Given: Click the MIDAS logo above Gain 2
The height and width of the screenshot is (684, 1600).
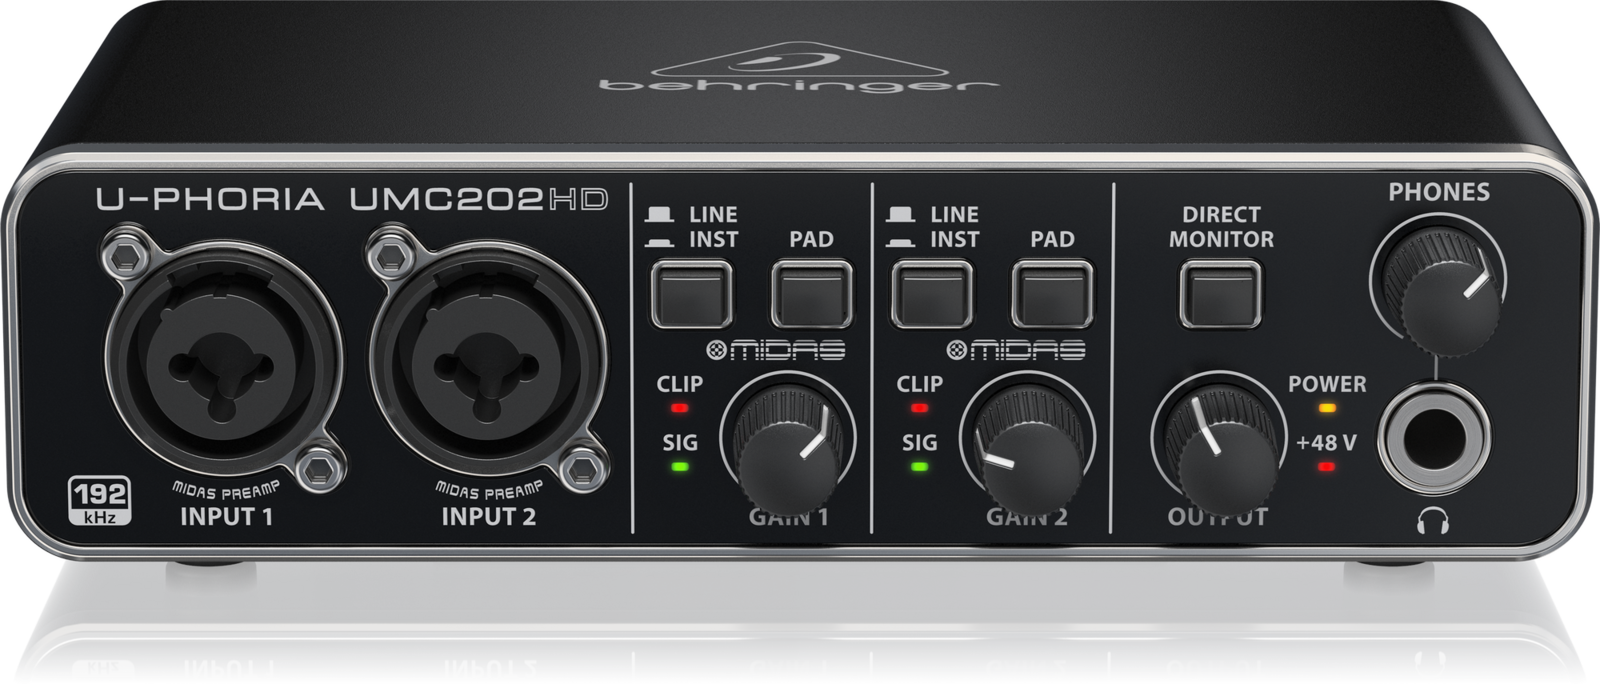Looking at the screenshot, I should coord(1015,350).
